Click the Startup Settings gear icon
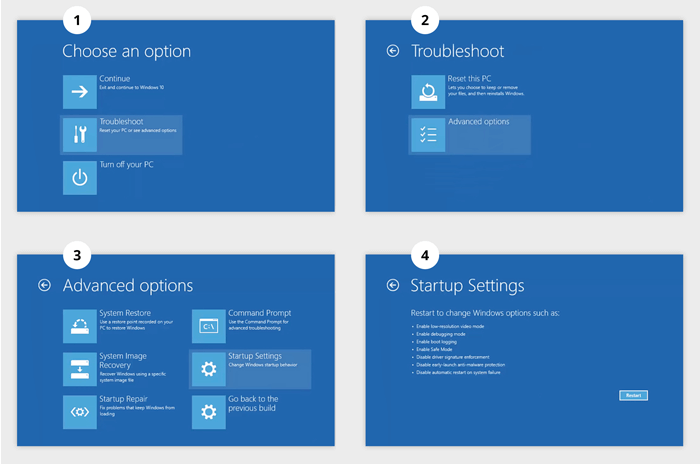The width and height of the screenshot is (700, 464). pos(209,369)
